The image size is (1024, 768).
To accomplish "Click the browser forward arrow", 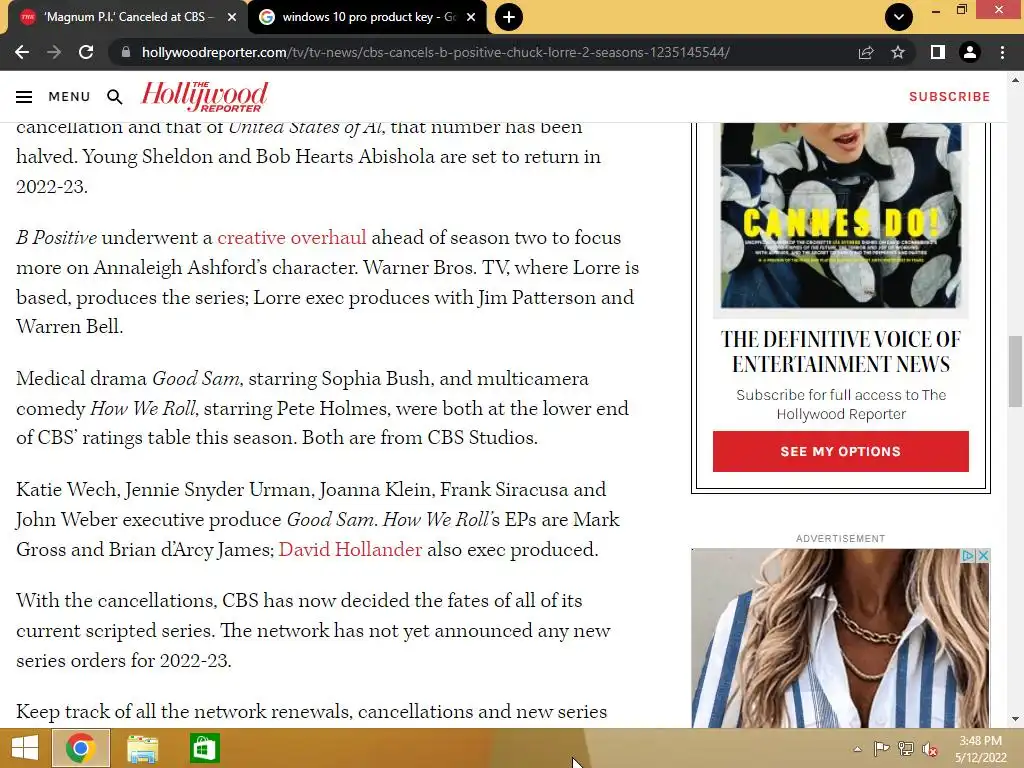I will [x=54, y=52].
